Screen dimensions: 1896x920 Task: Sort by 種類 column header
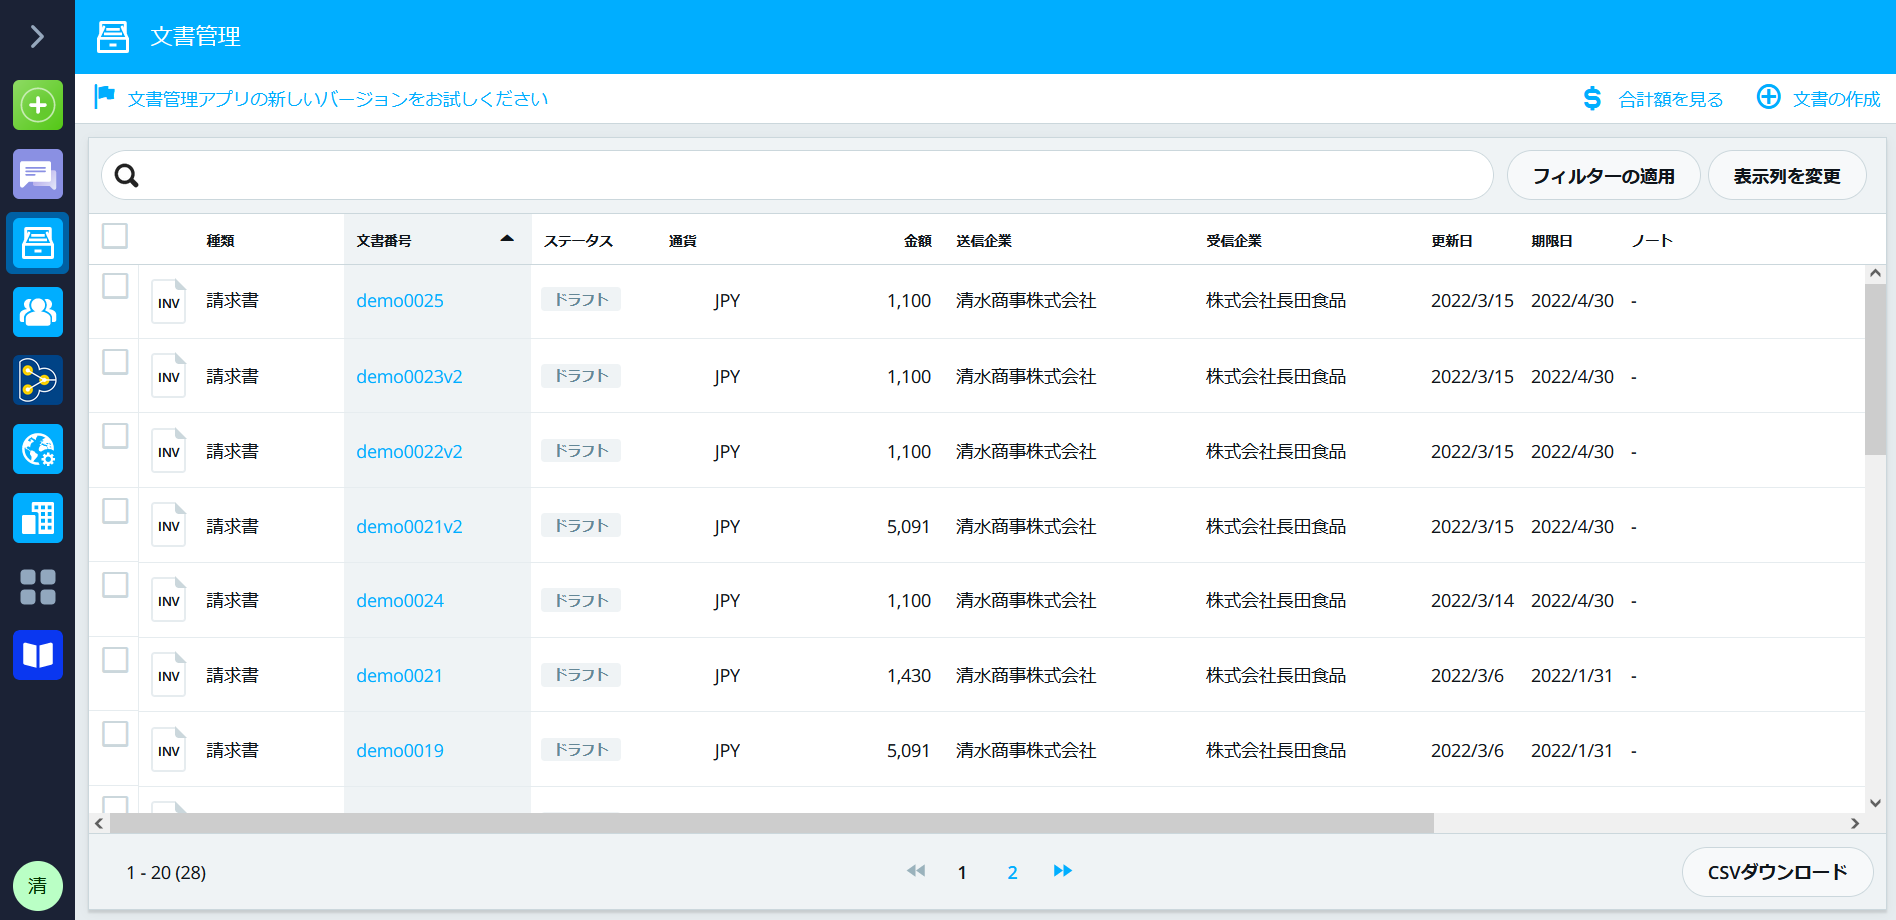point(220,241)
